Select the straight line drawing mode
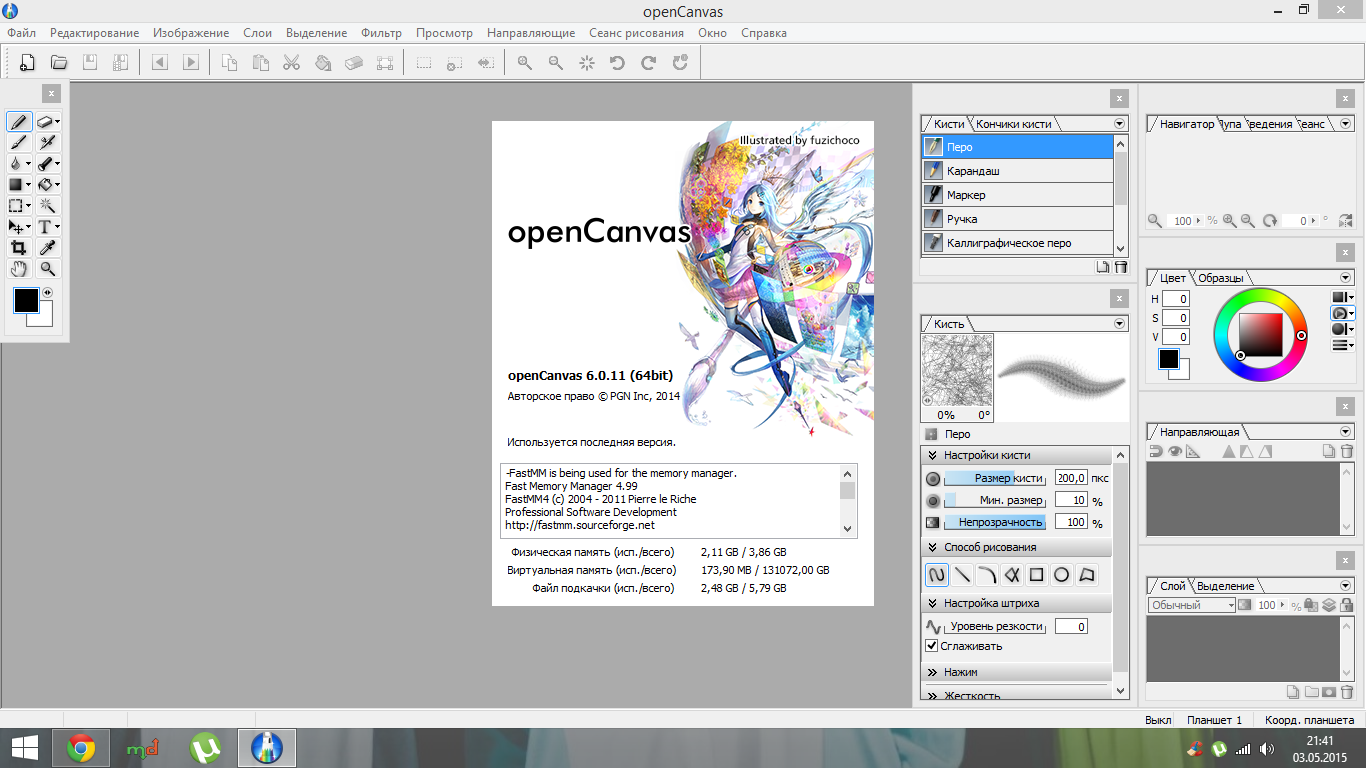This screenshot has height=768, width=1366. point(962,575)
